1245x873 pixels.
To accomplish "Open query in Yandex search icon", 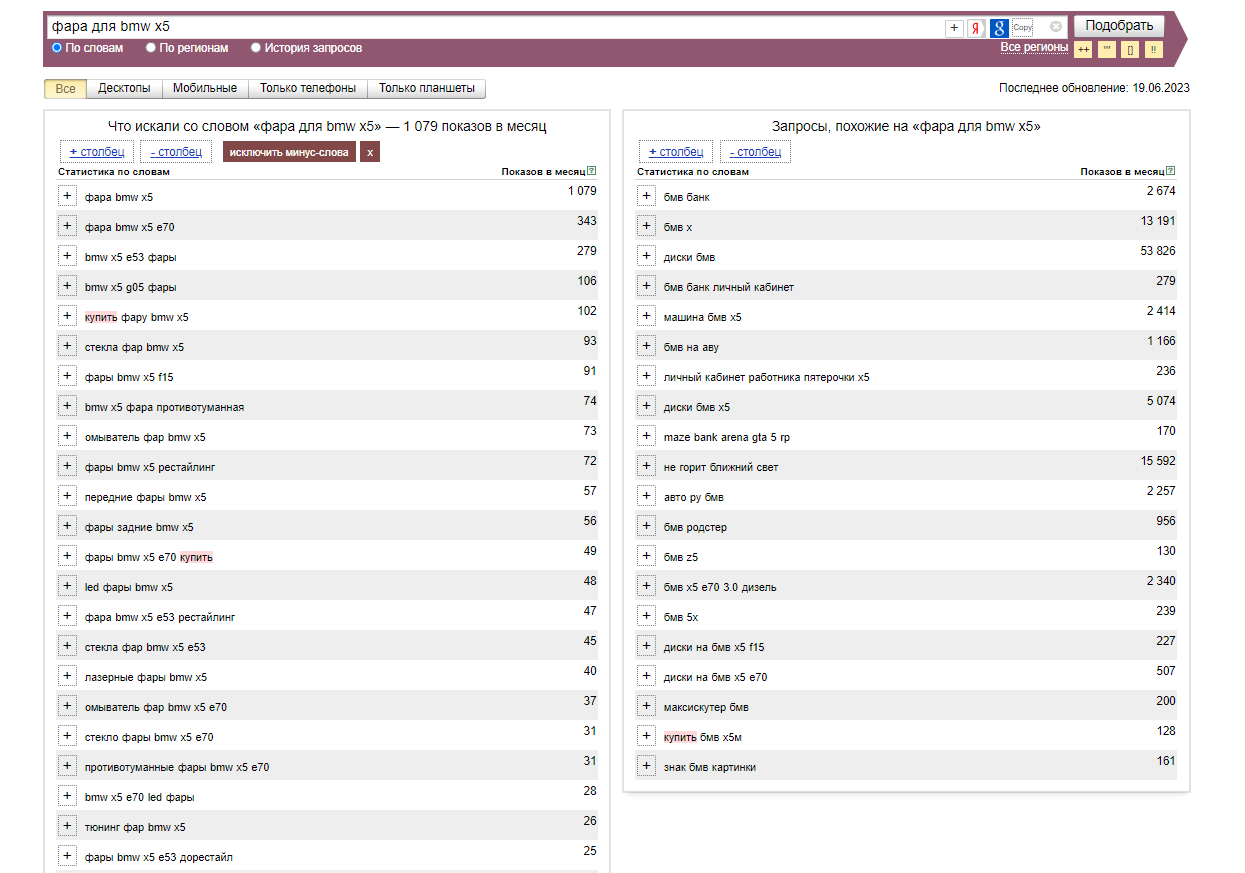I will (x=976, y=28).
